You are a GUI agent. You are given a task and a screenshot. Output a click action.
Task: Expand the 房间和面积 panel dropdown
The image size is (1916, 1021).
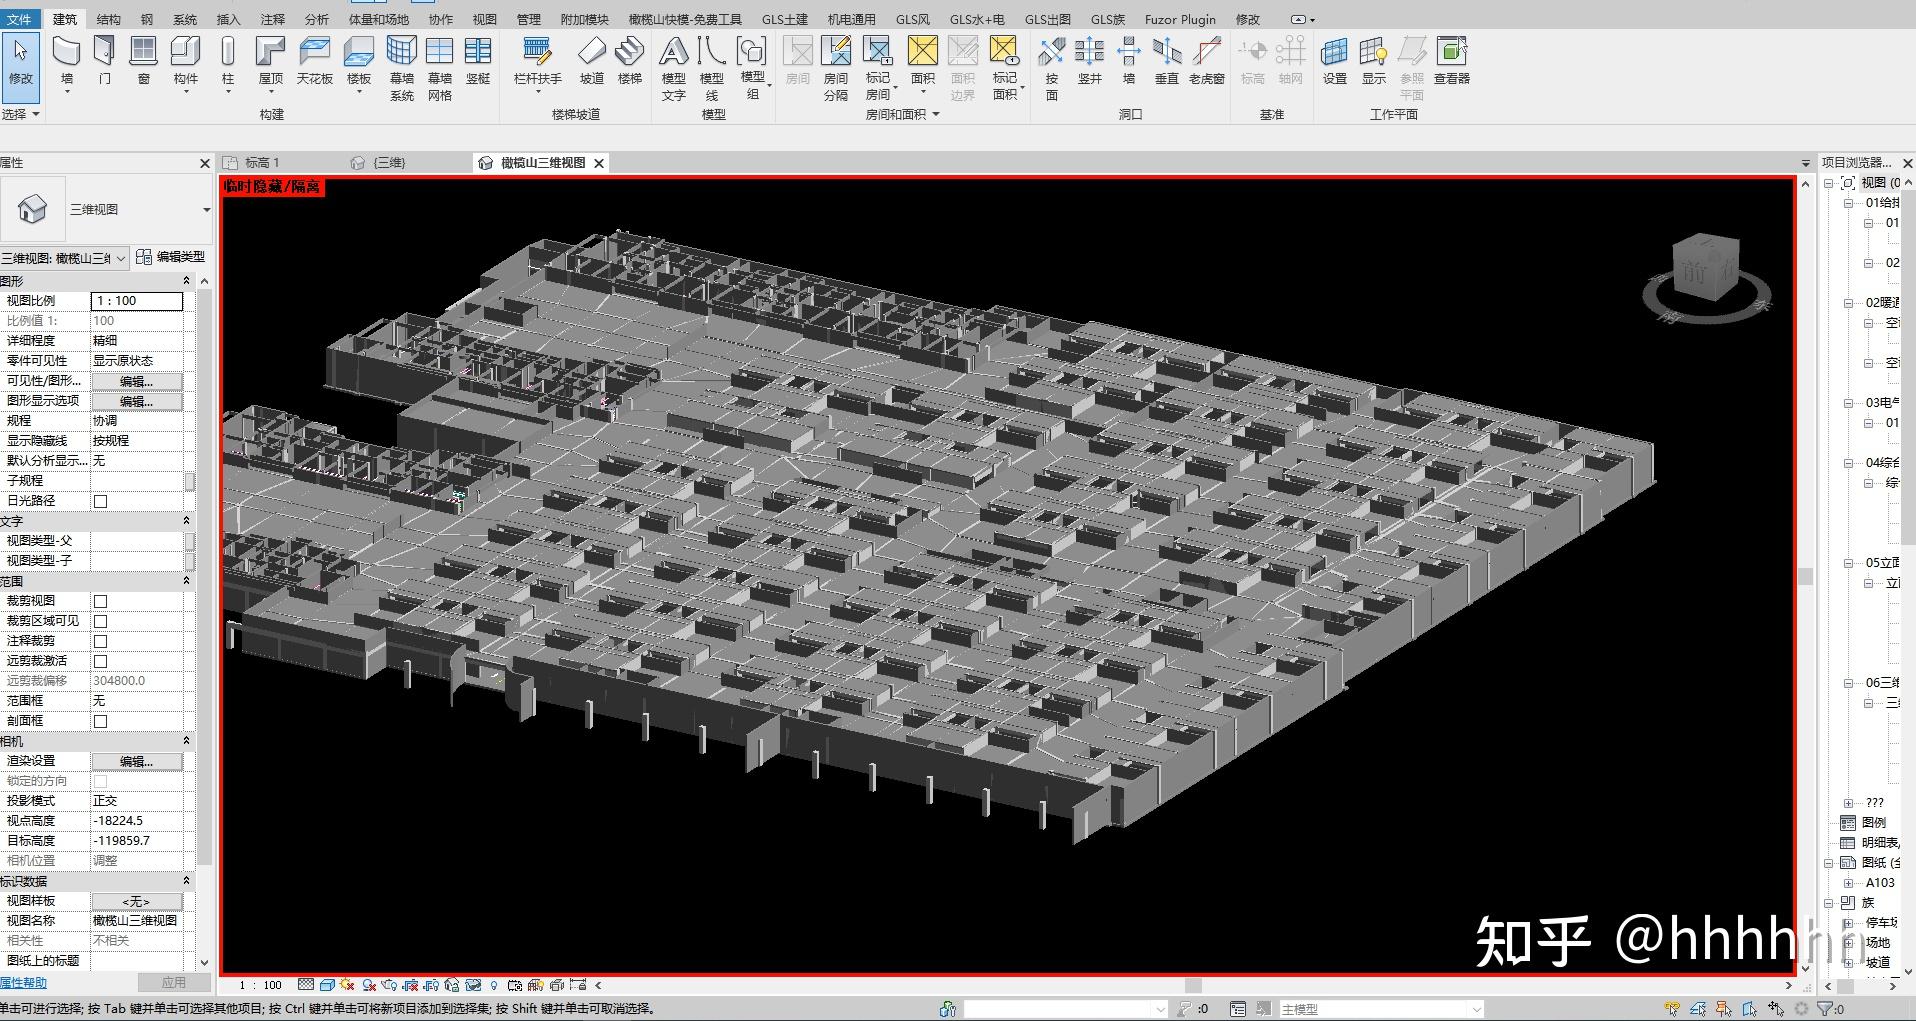(903, 114)
